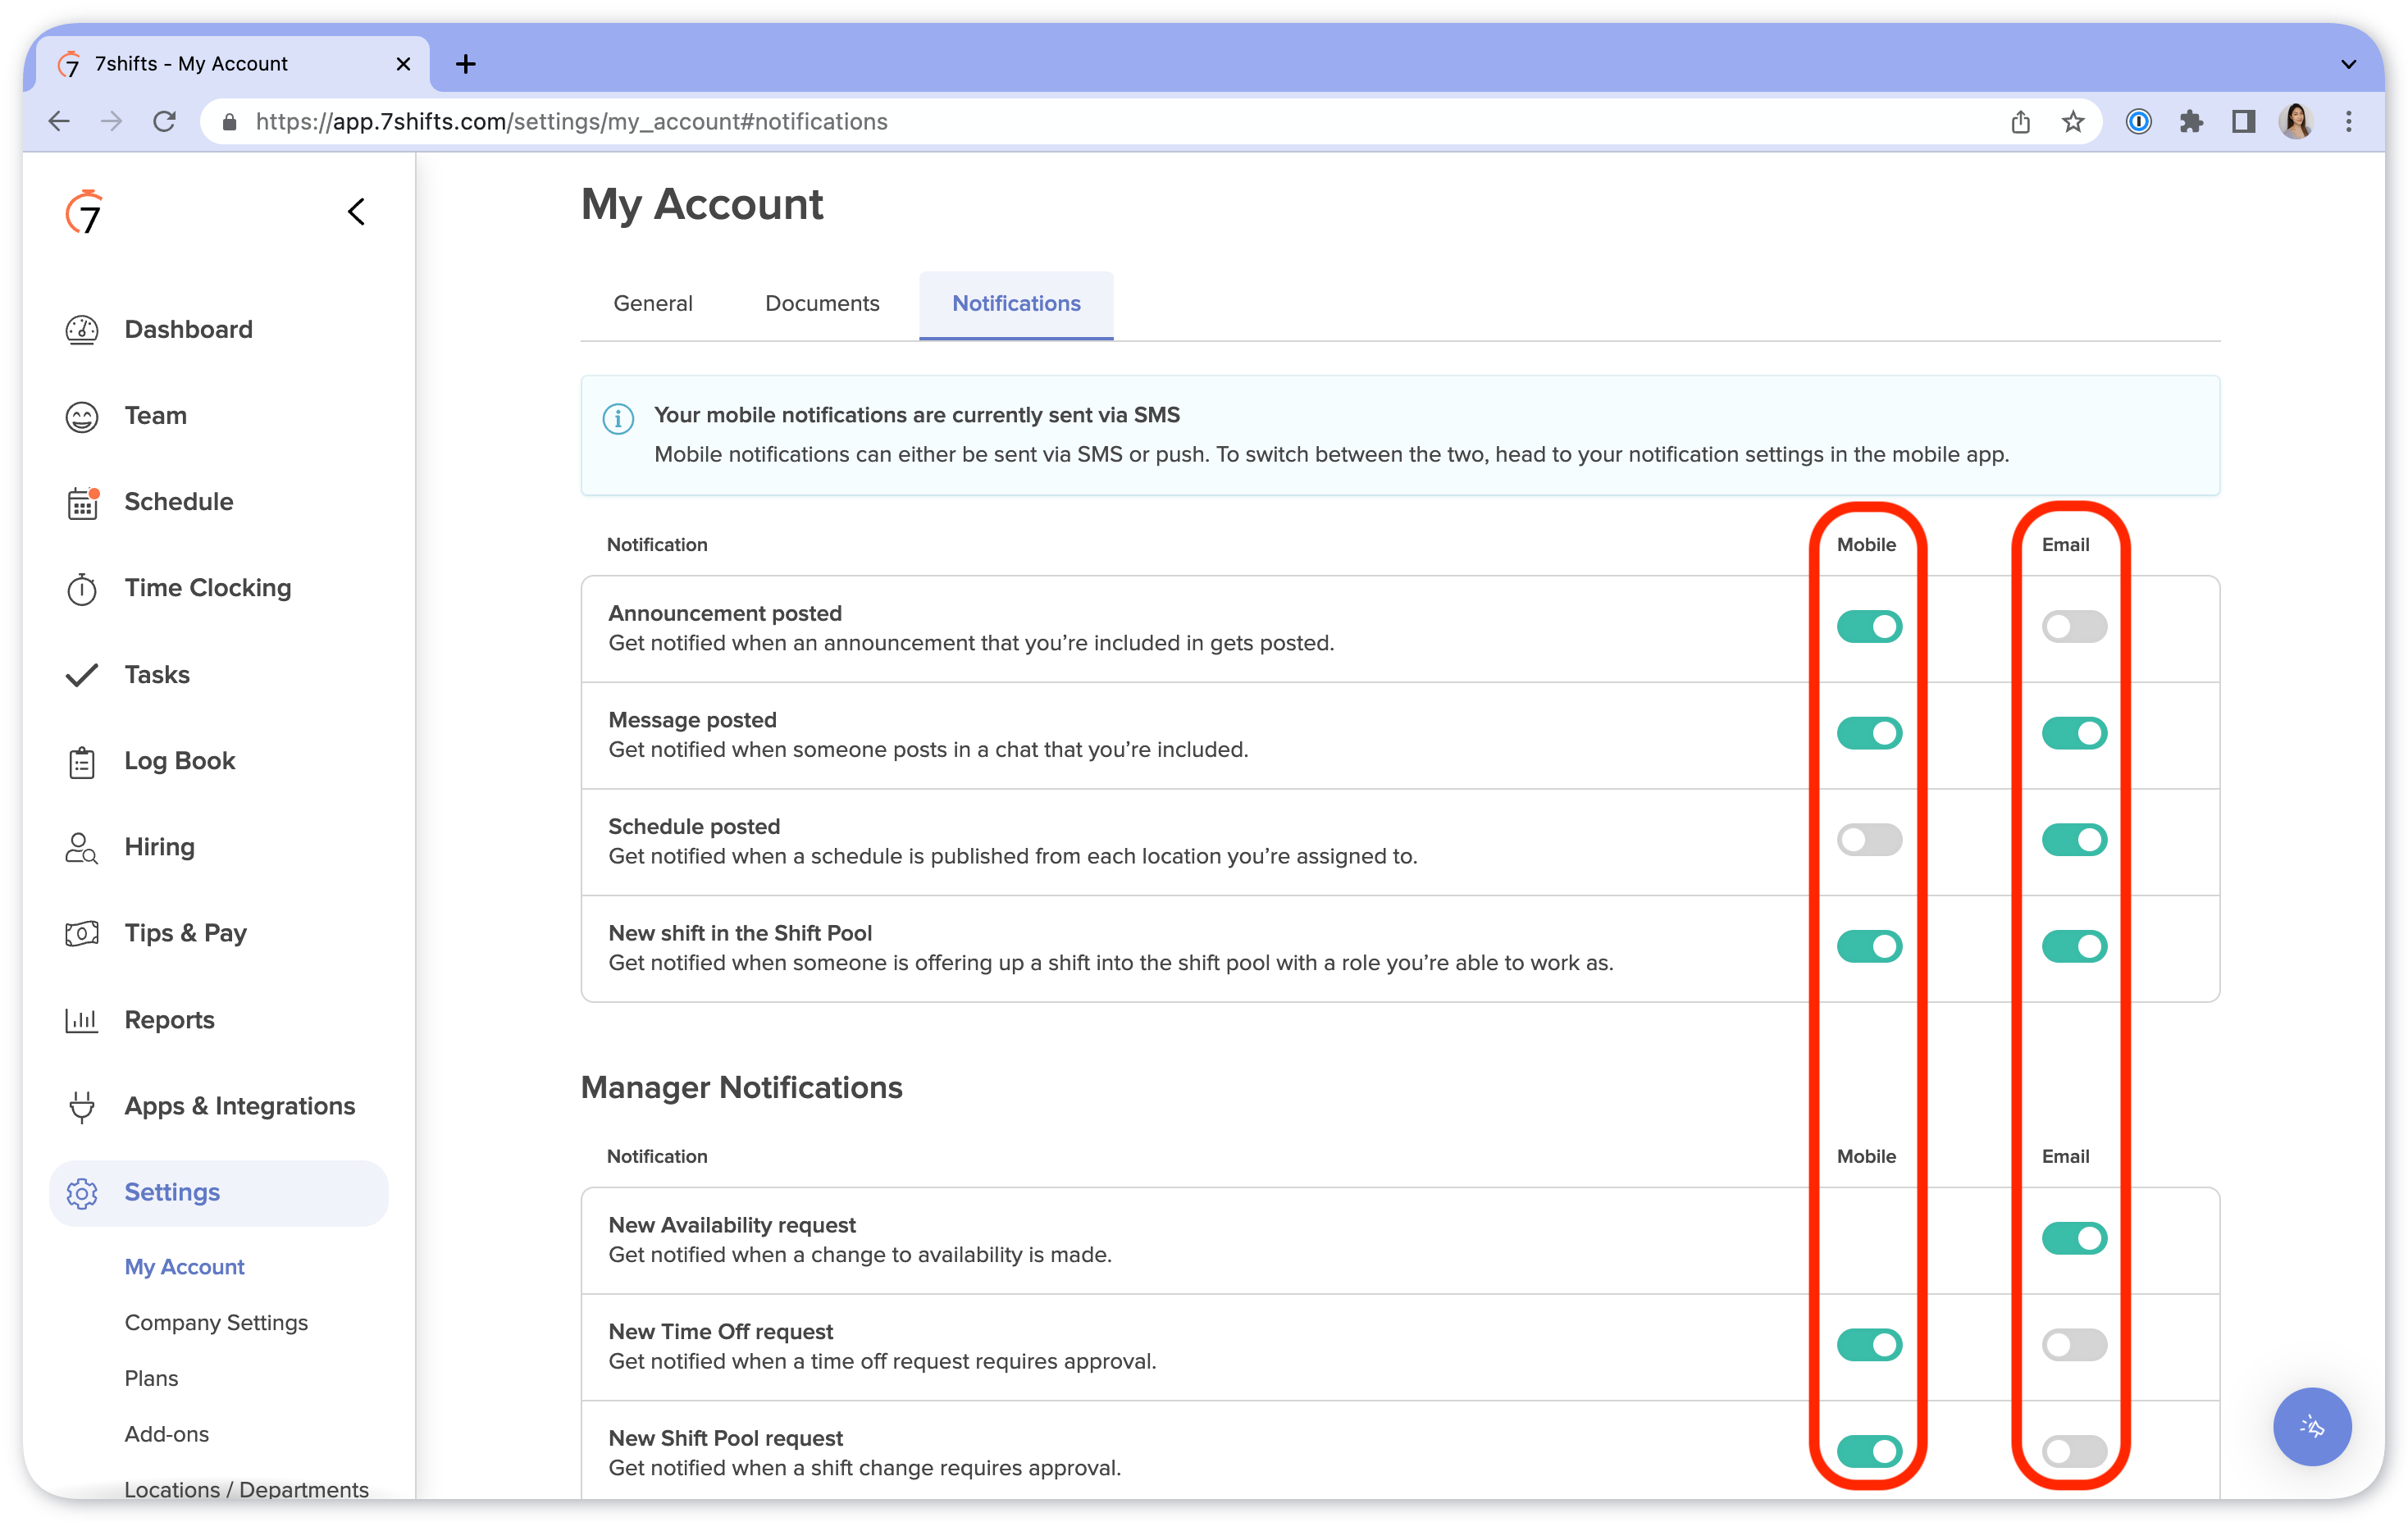2408x1522 pixels.
Task: Open the Schedule calendar icon
Action: 82,502
